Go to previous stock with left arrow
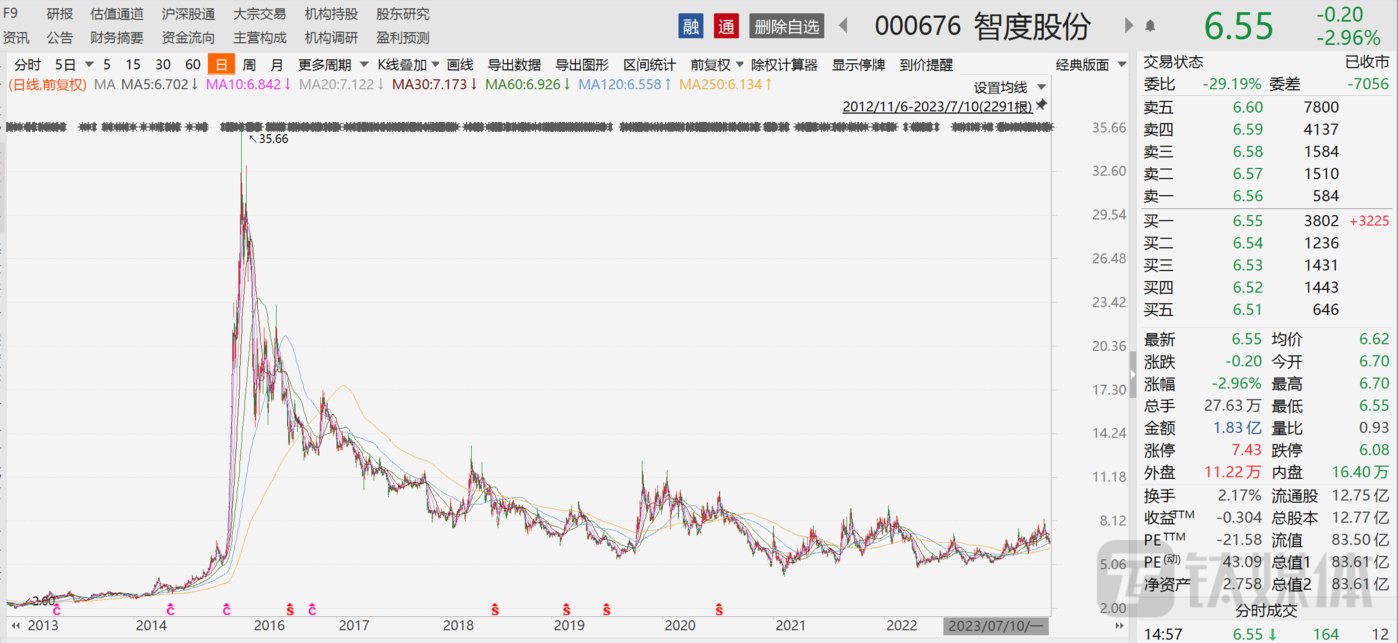1398x643 pixels. click(x=843, y=26)
